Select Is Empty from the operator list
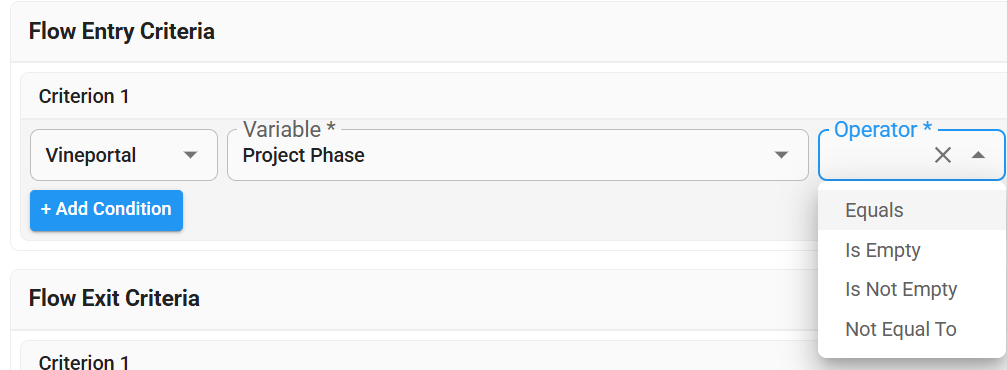The image size is (1007, 370). click(x=911, y=250)
